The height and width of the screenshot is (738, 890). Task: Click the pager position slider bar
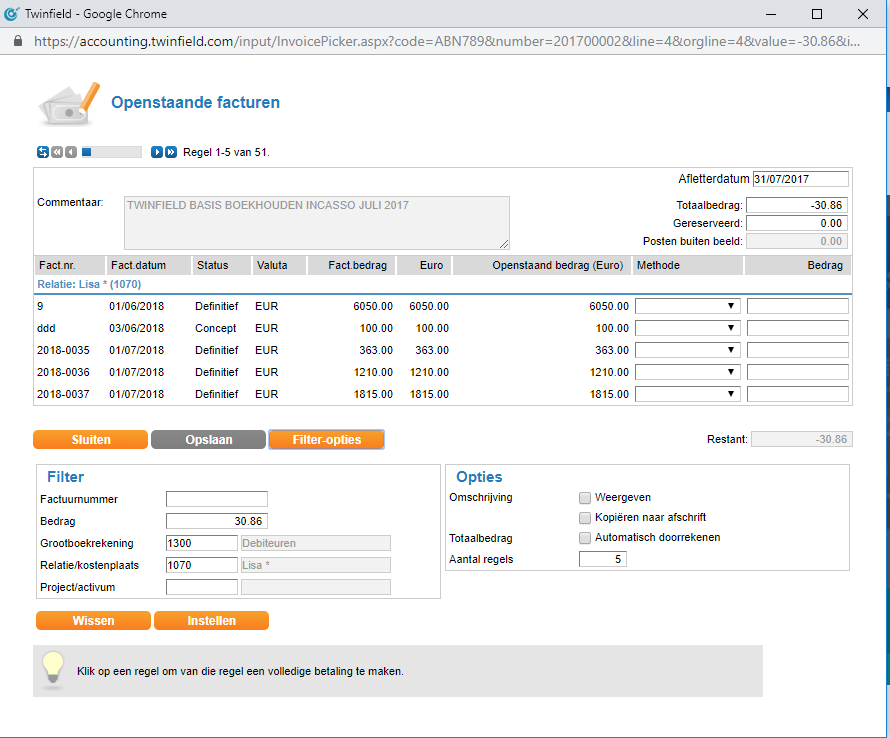(x=111, y=152)
